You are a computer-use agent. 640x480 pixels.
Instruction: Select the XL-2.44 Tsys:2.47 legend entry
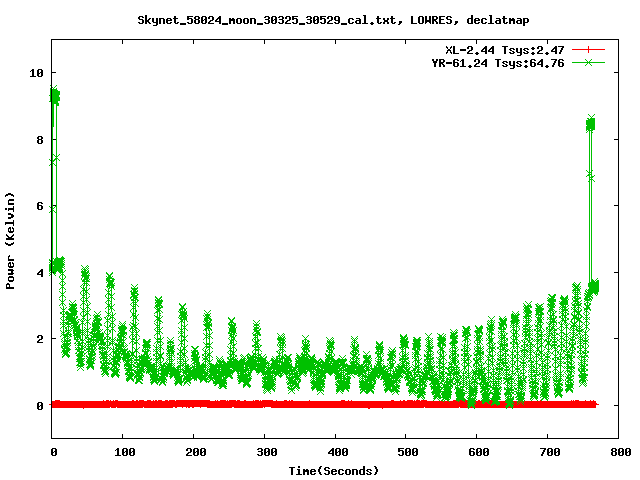coord(505,50)
